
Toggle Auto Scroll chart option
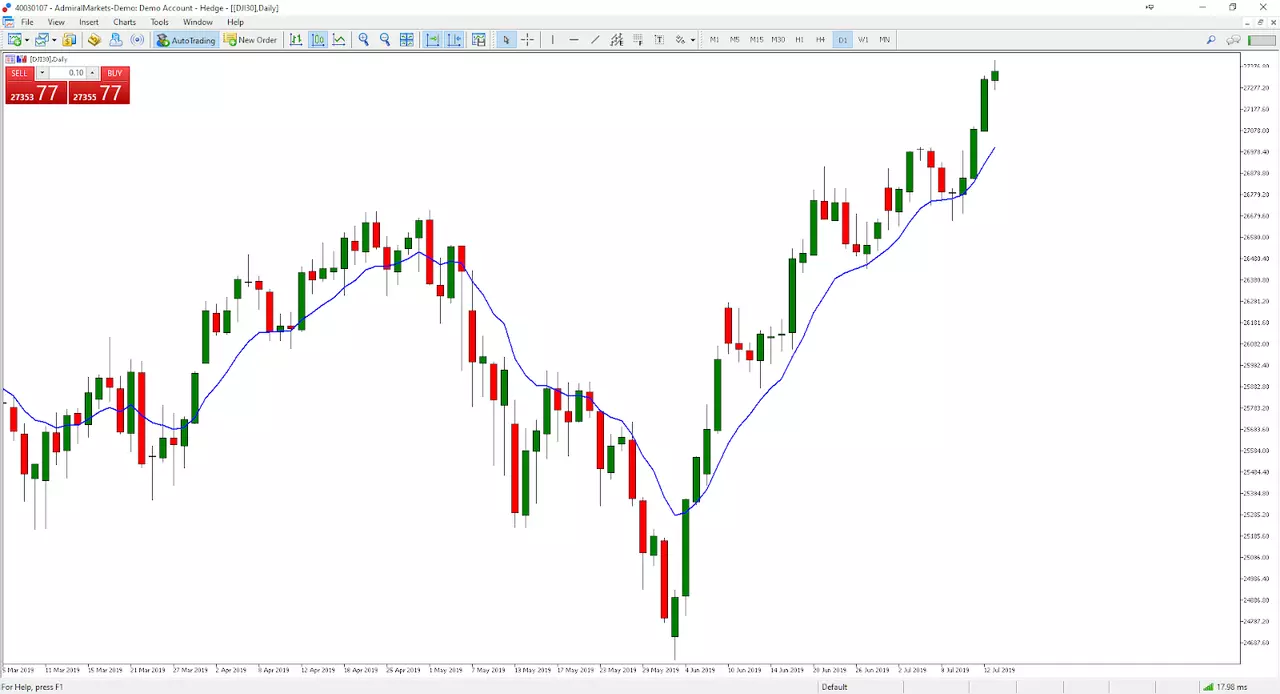click(433, 40)
